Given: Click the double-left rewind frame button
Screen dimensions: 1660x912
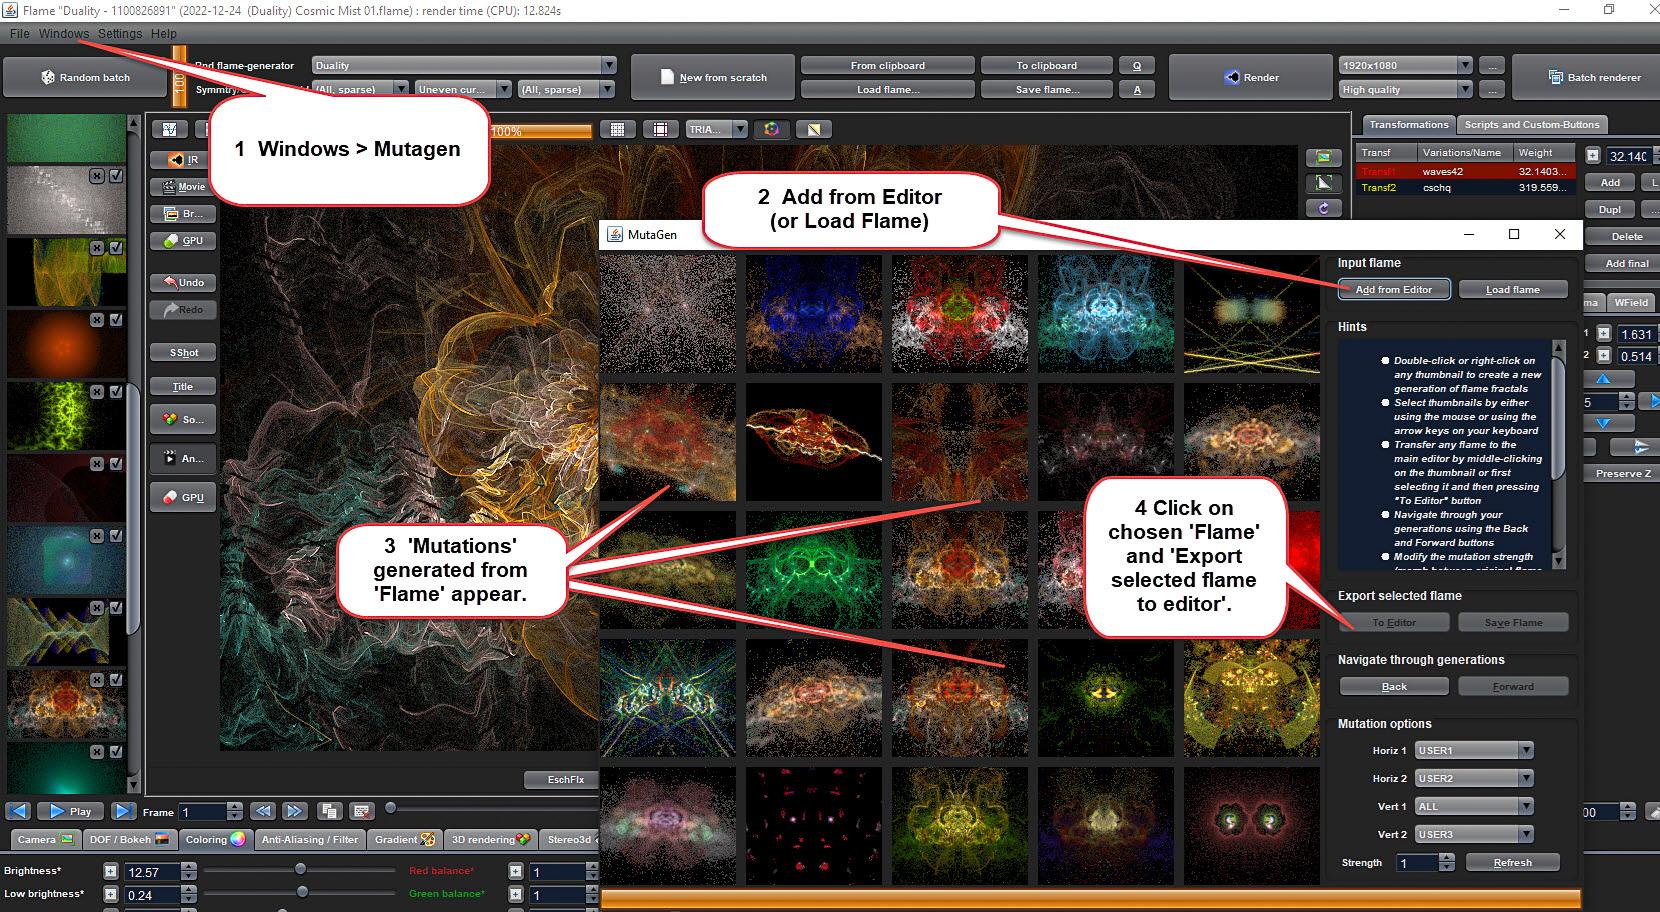Looking at the screenshot, I should pyautogui.click(x=263, y=811).
